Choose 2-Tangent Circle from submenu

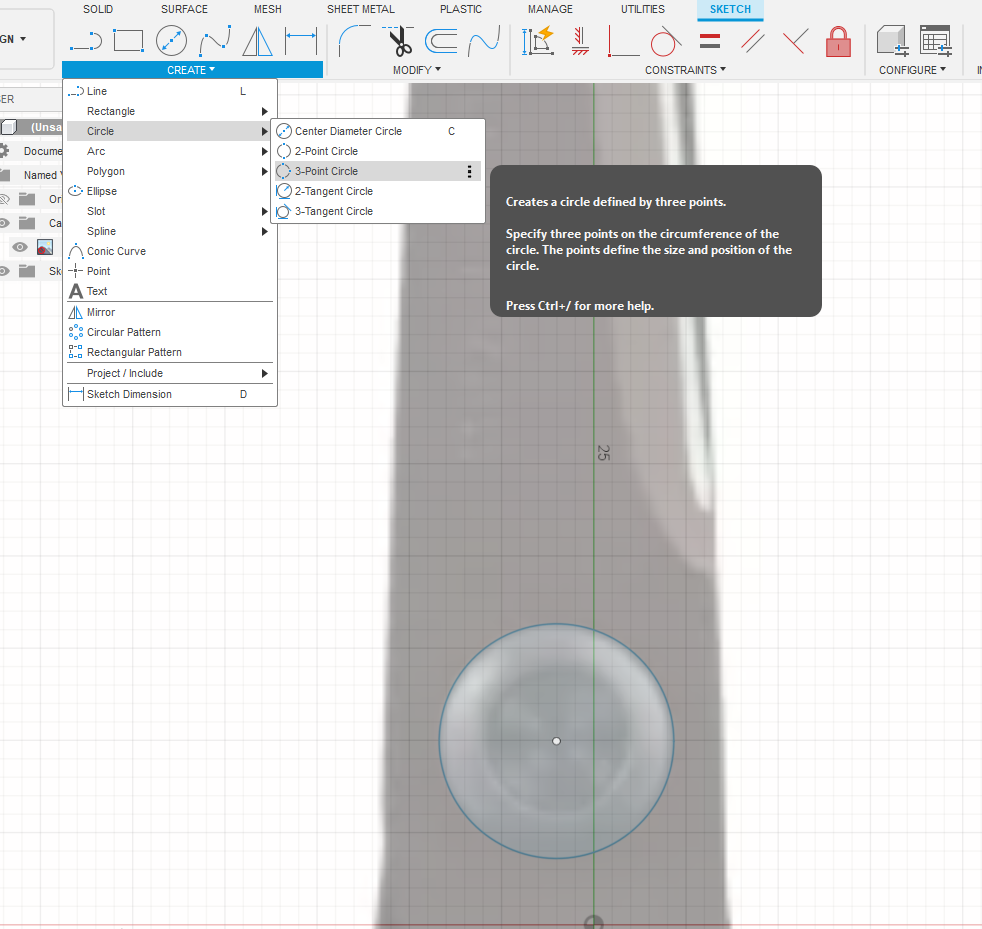(x=333, y=191)
